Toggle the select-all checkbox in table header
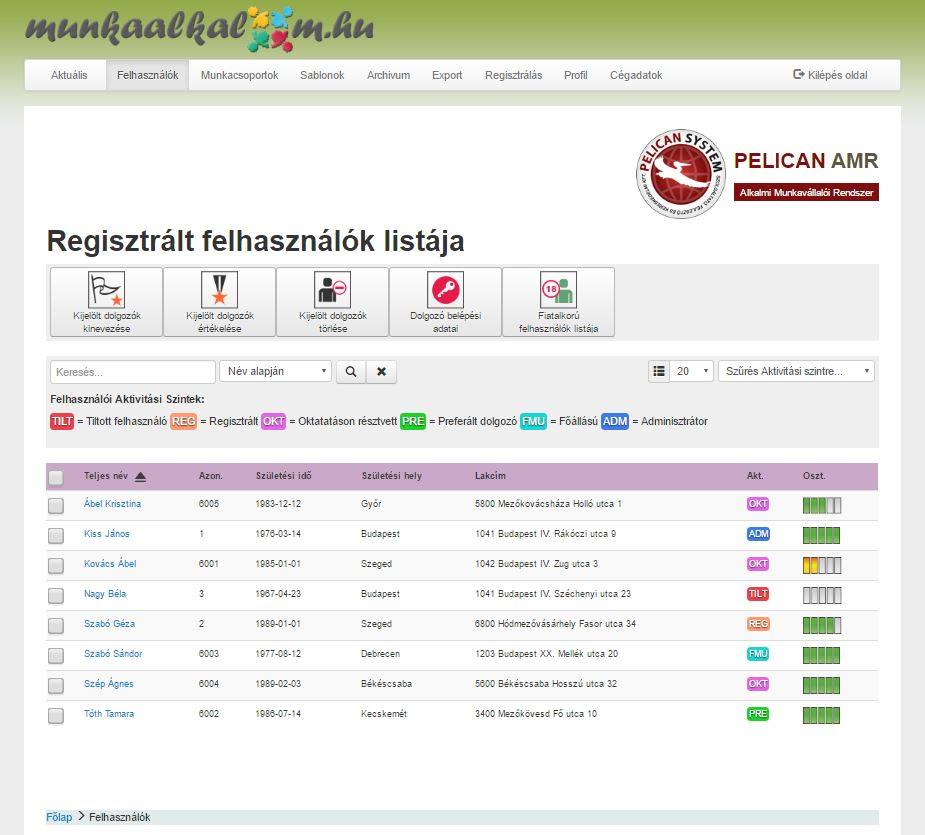The image size is (925, 835). coord(56,477)
